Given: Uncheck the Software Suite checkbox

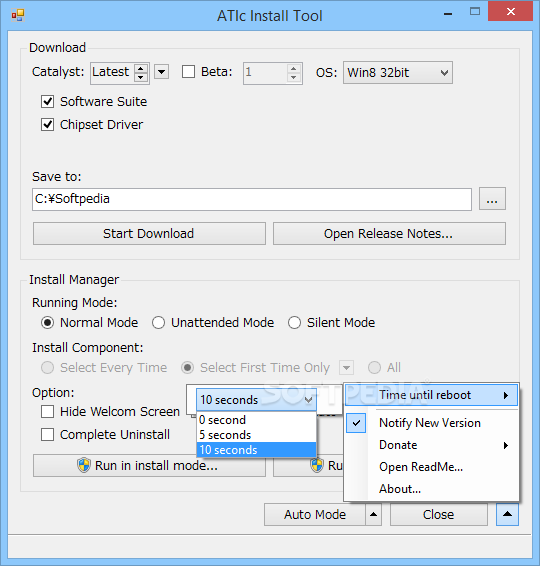Looking at the screenshot, I should 47,102.
